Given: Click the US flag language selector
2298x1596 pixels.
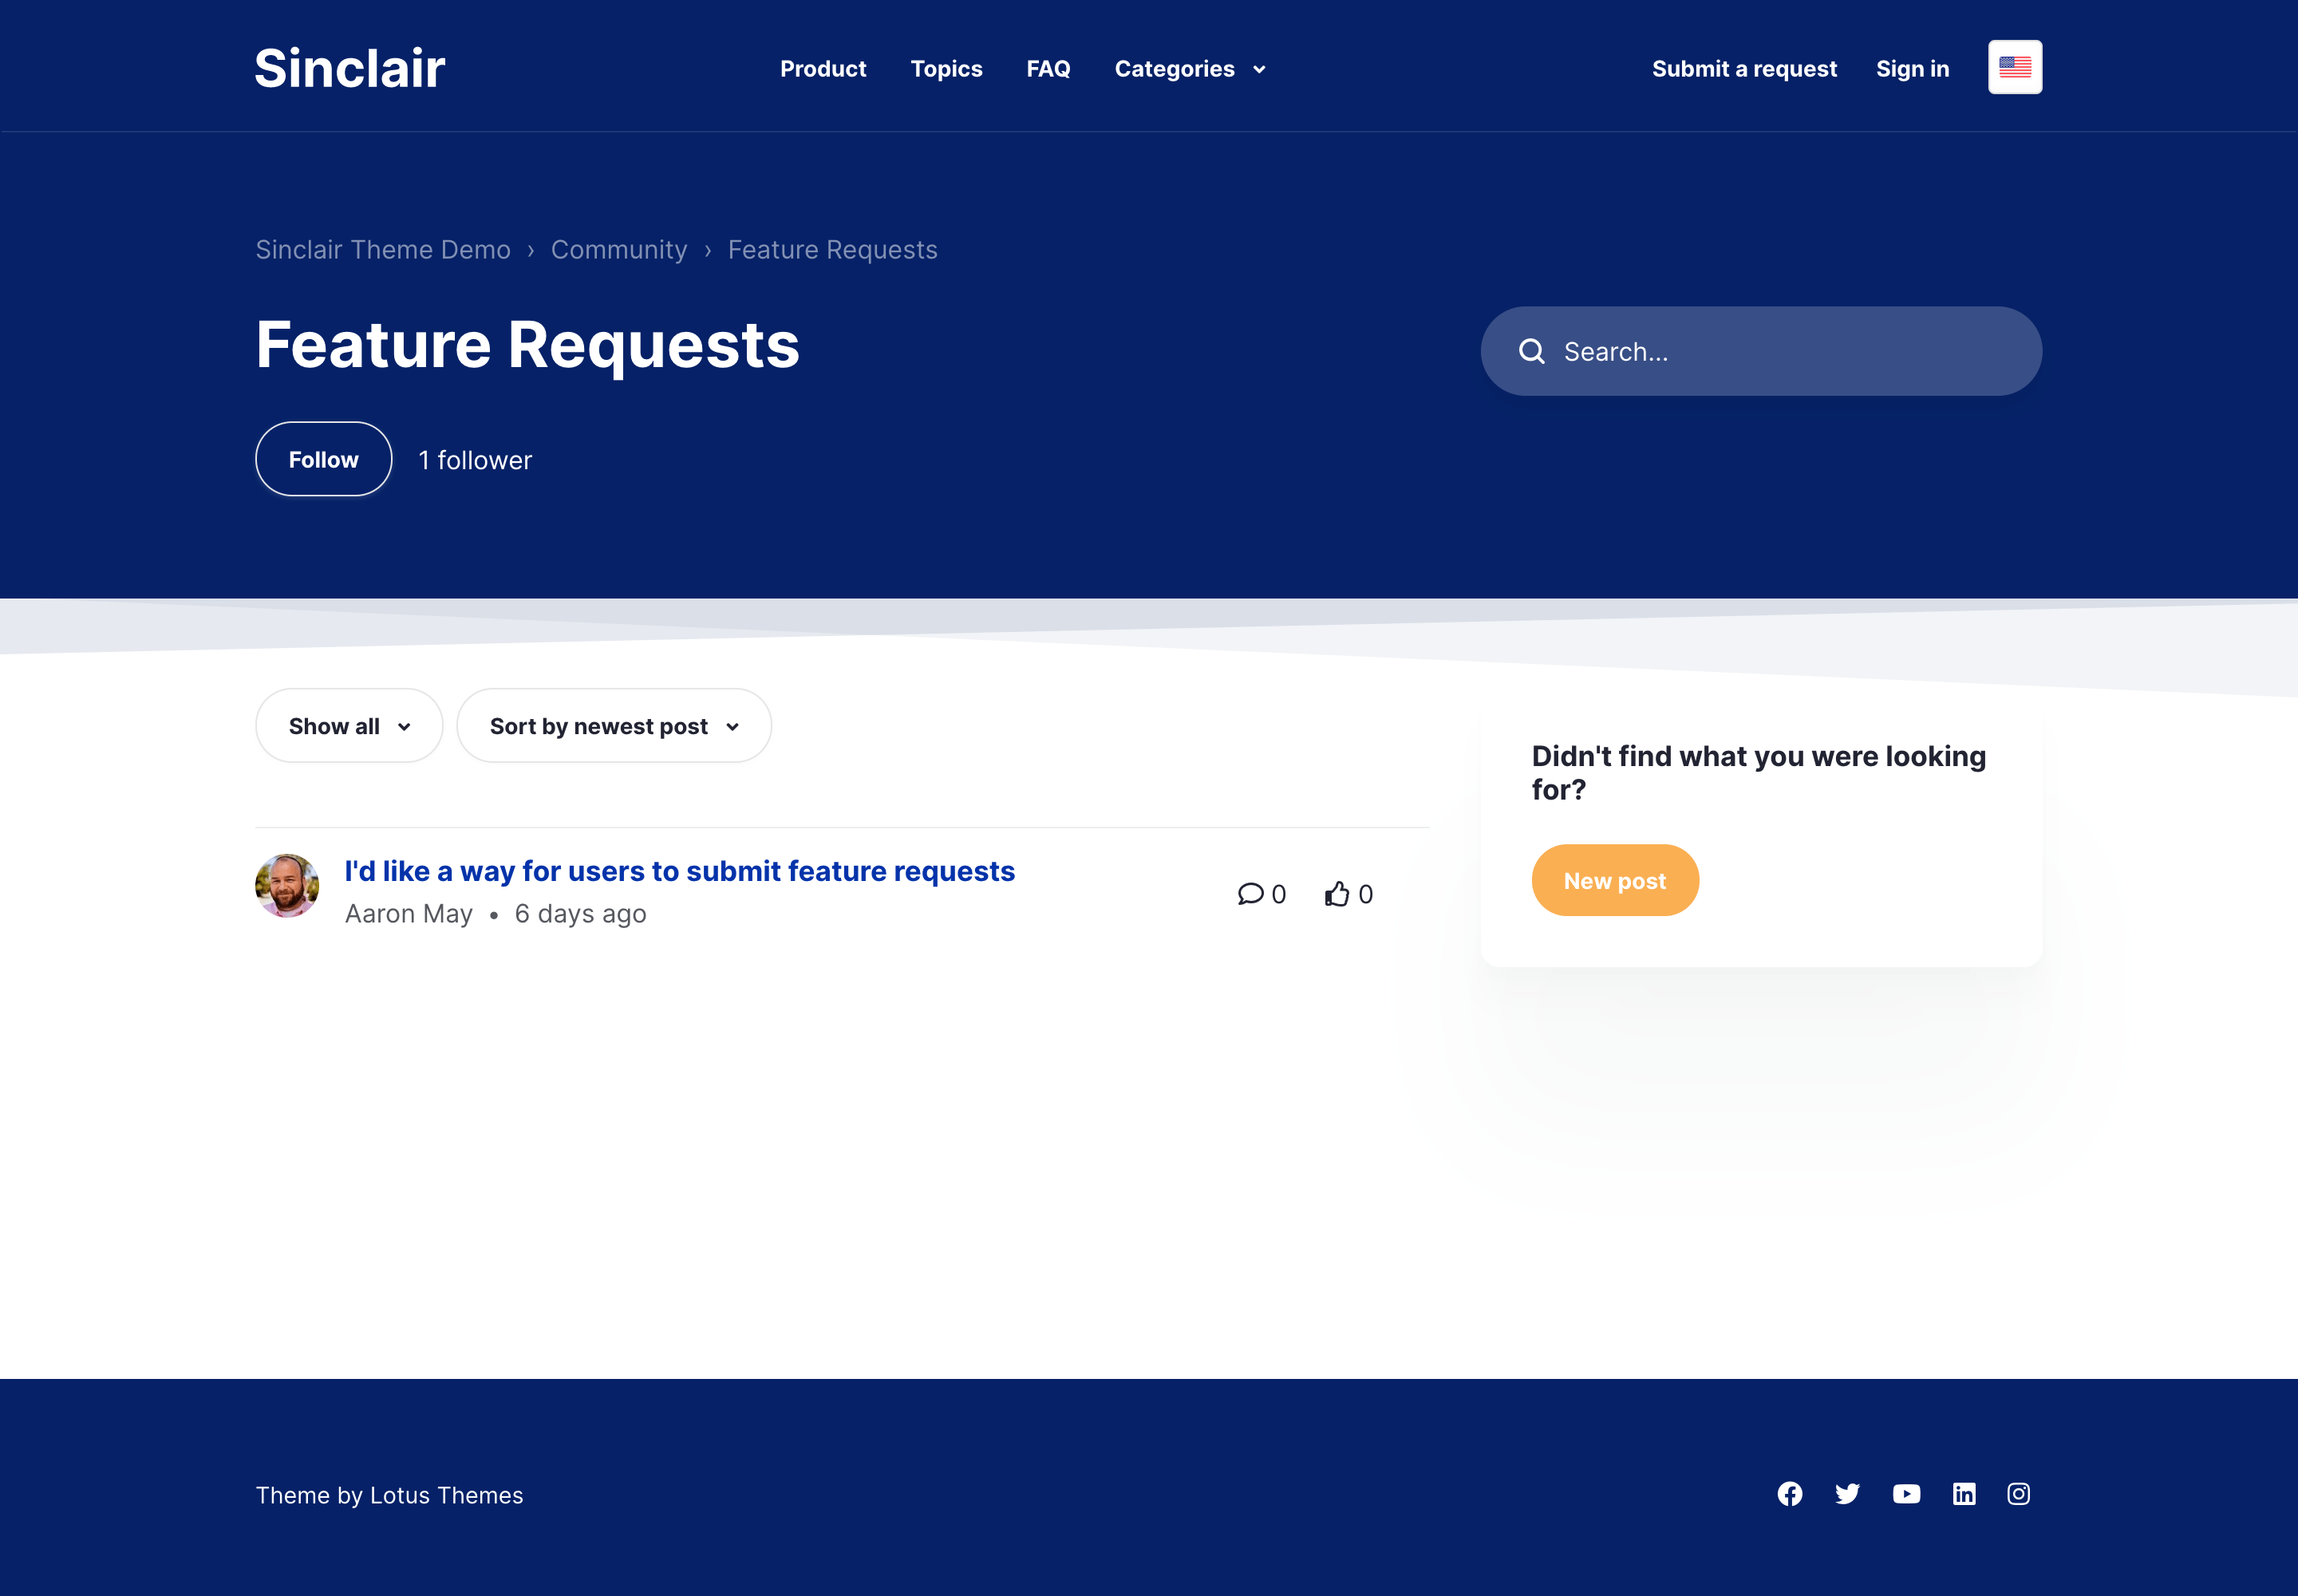Looking at the screenshot, I should 2014,67.
